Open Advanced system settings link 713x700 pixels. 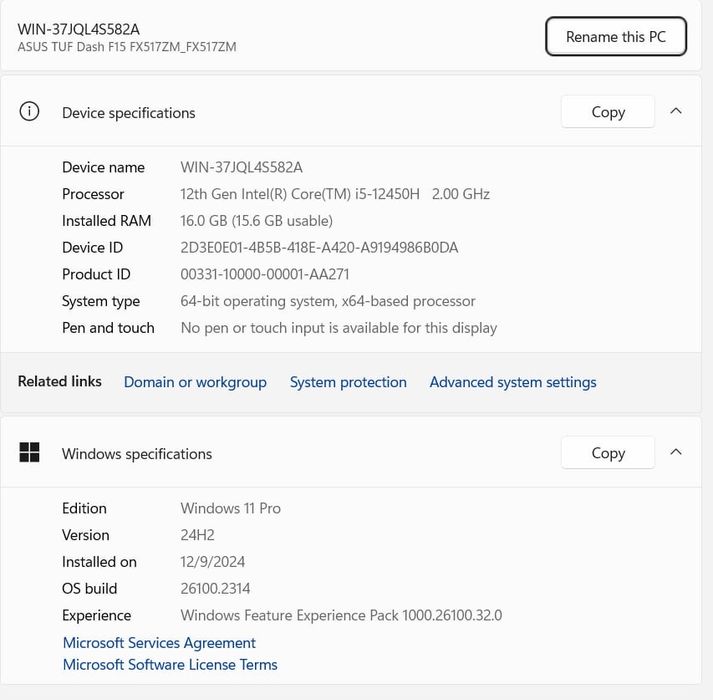point(513,382)
